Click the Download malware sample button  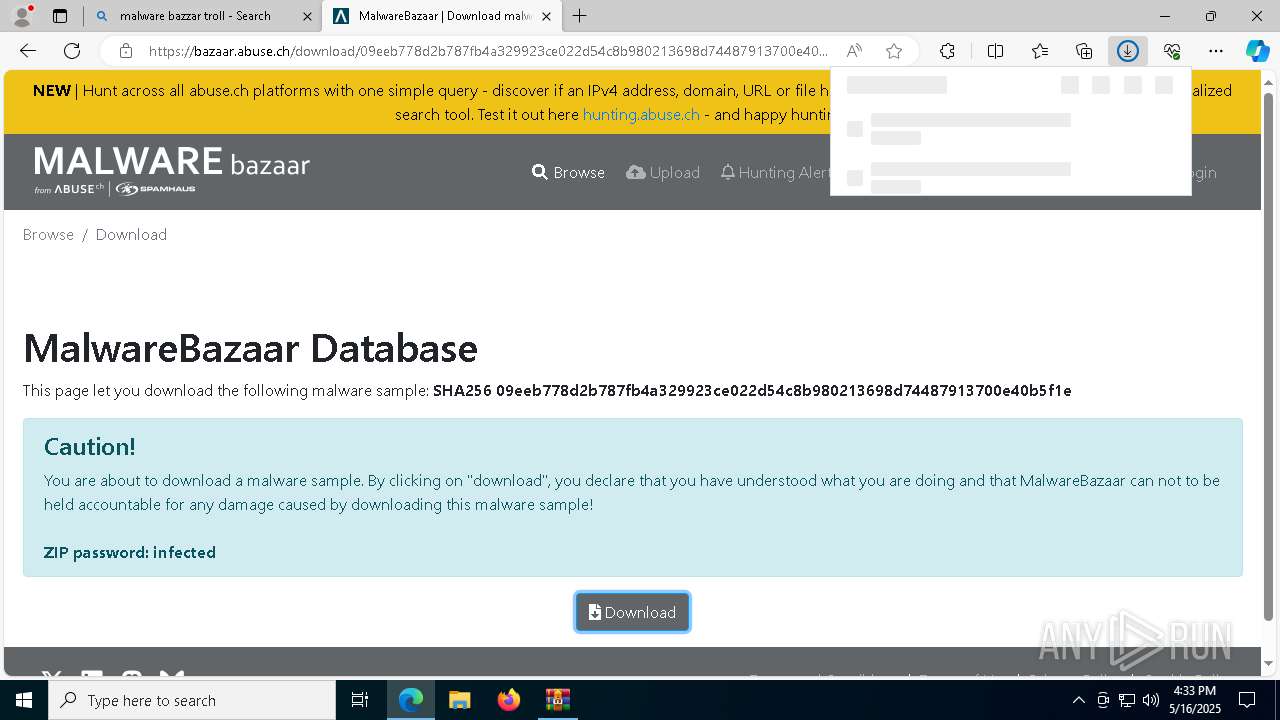[632, 612]
